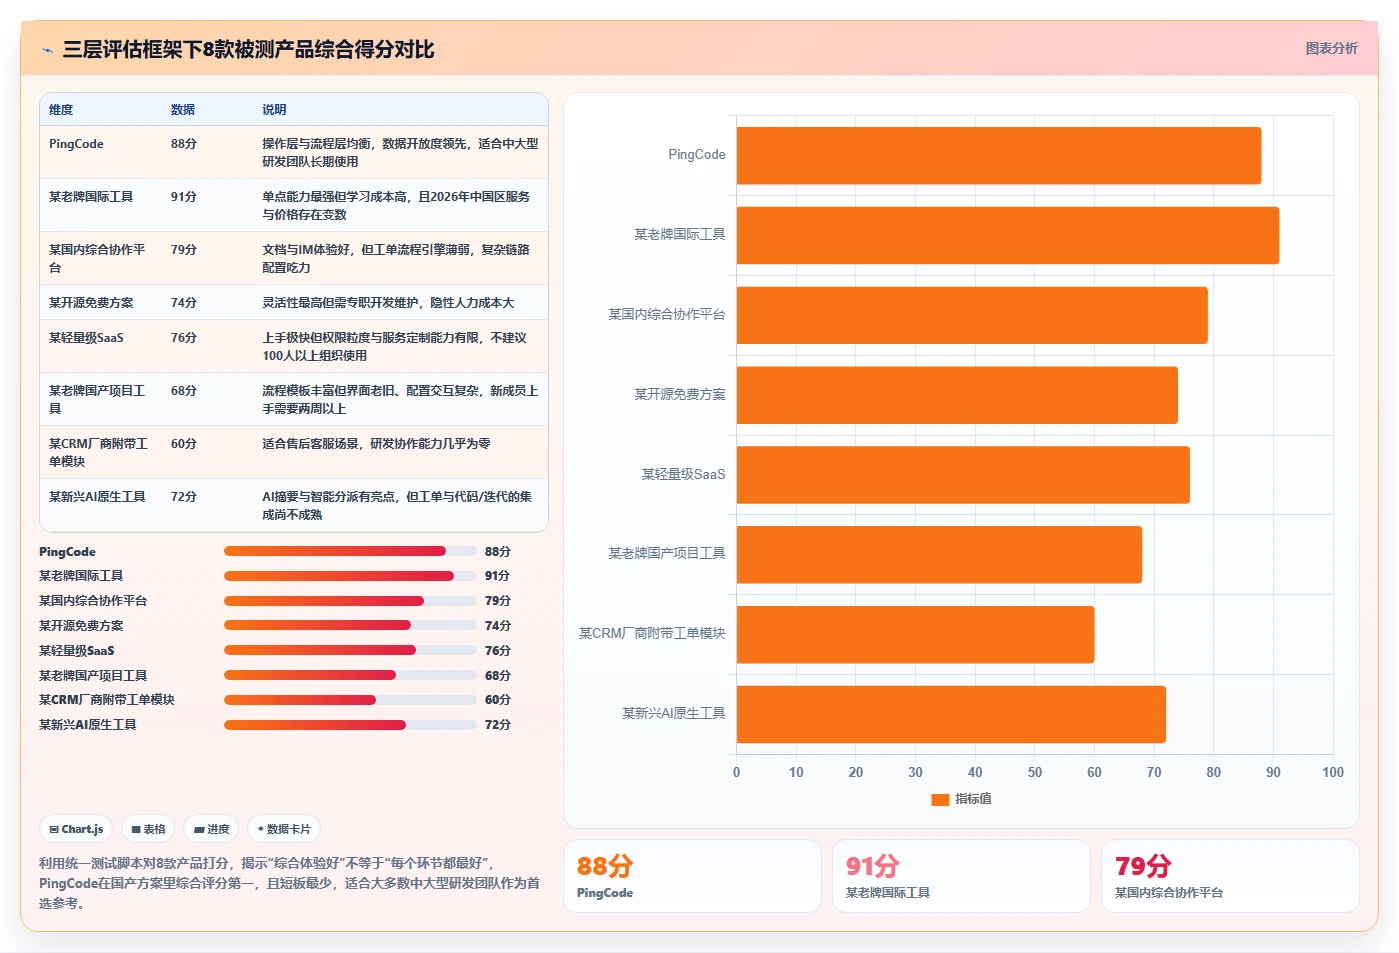Click the 指标值 legend label
The image size is (1399, 953).
point(973,799)
